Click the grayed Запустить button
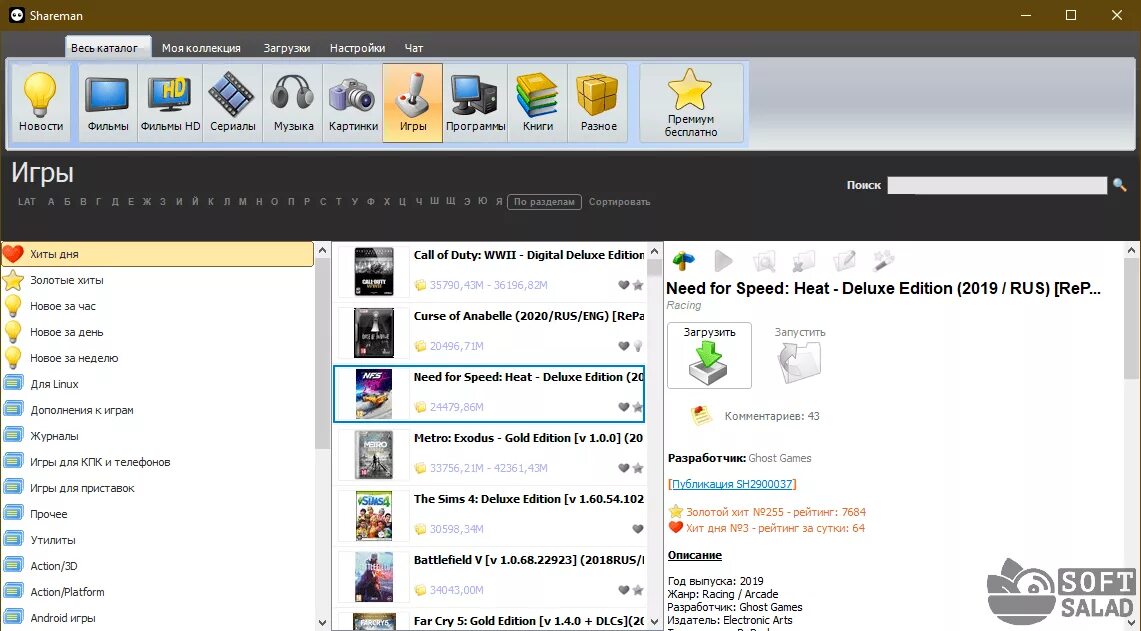 [x=799, y=356]
